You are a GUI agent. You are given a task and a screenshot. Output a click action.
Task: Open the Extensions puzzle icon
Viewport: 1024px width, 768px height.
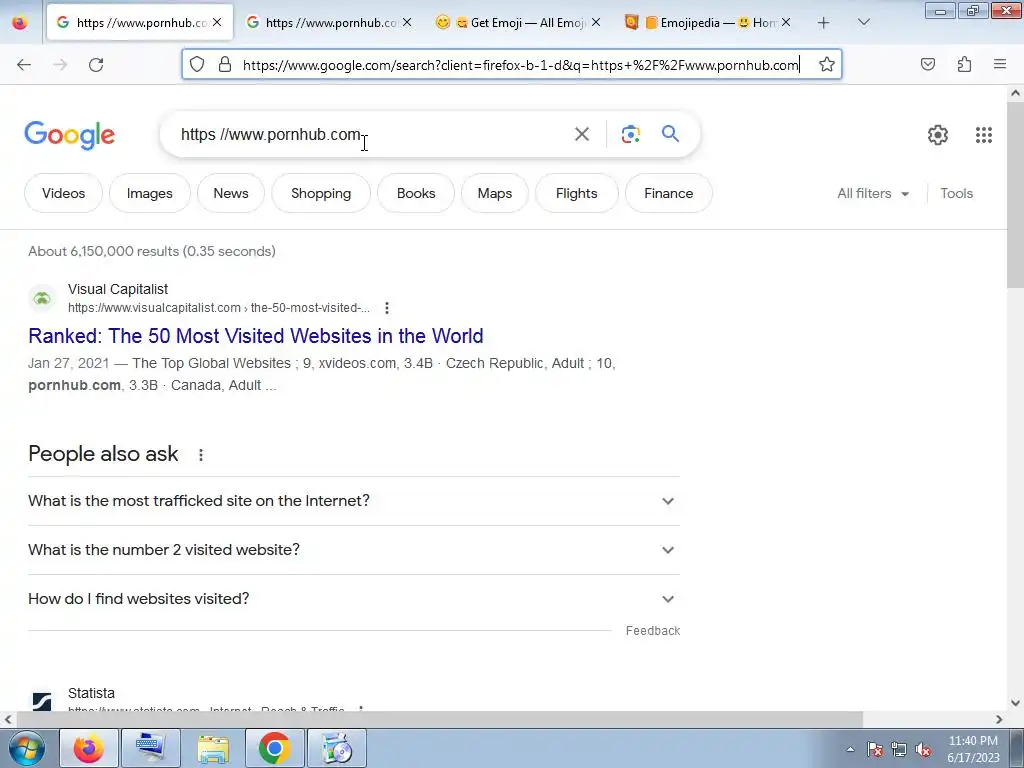point(964,64)
